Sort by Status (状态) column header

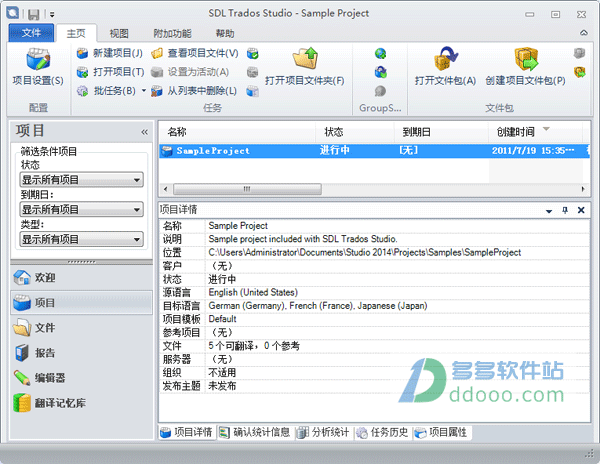[354, 132]
